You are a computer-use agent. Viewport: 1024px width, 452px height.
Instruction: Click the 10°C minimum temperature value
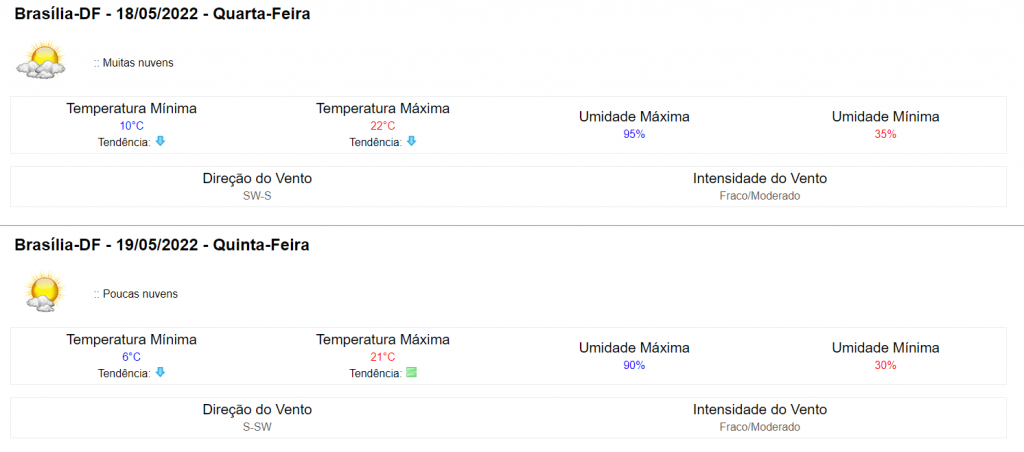[131, 126]
